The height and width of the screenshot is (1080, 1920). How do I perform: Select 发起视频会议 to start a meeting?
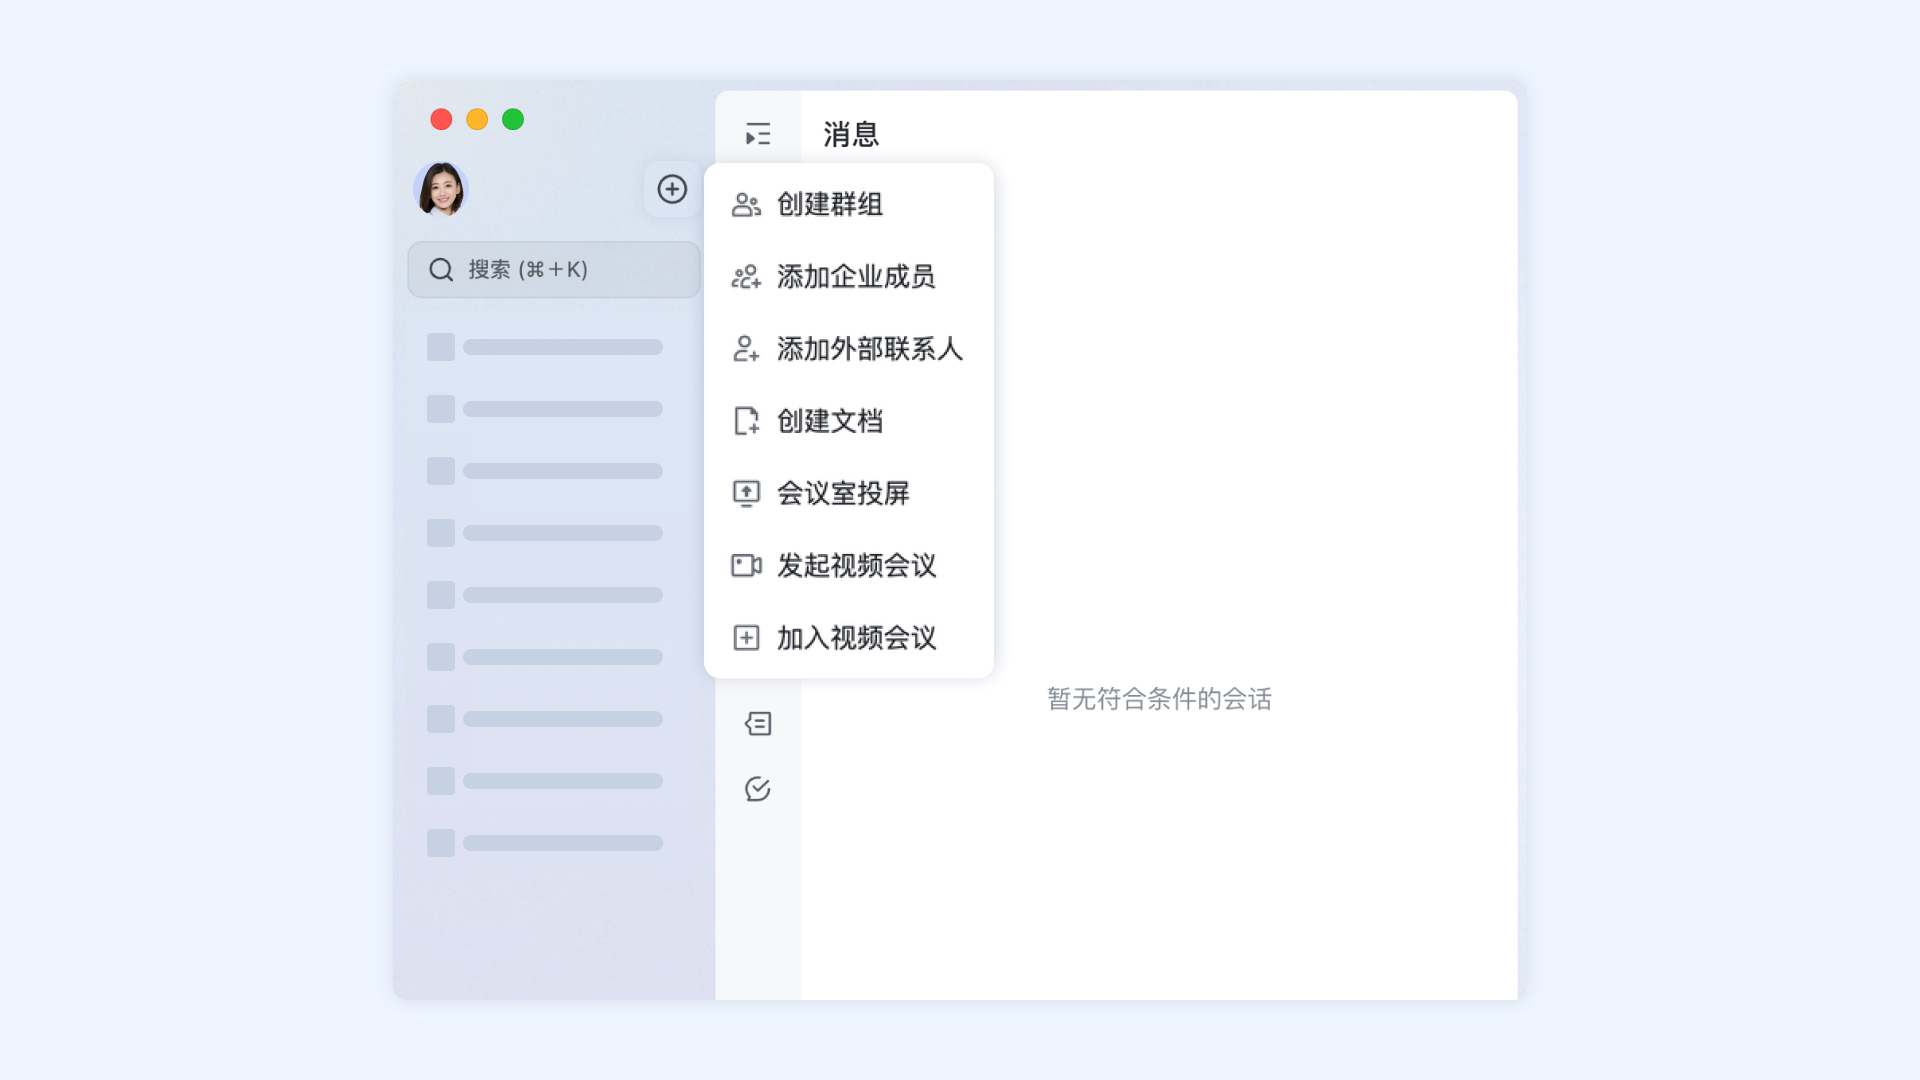(x=855, y=566)
